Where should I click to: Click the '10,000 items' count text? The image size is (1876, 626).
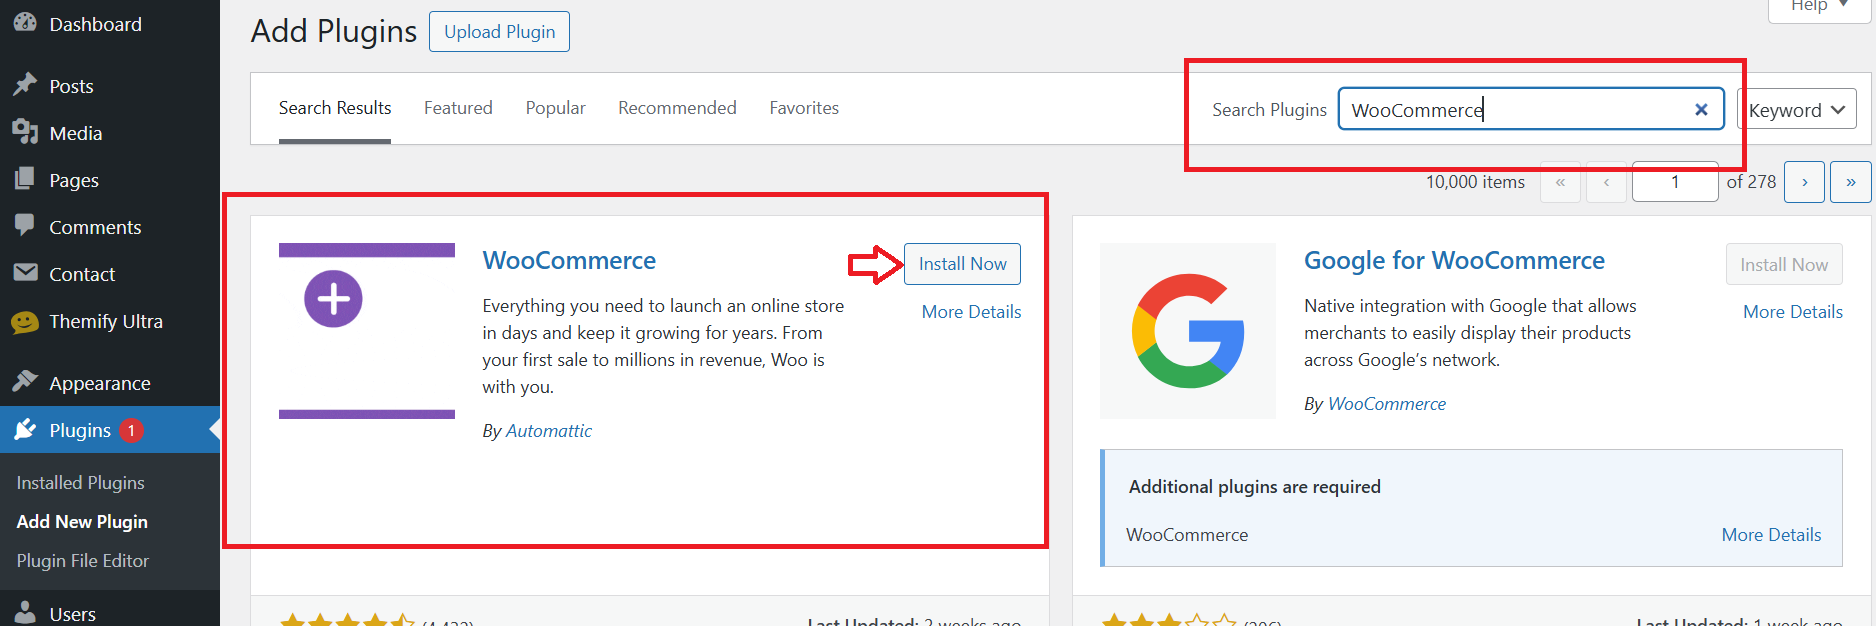pos(1475,182)
